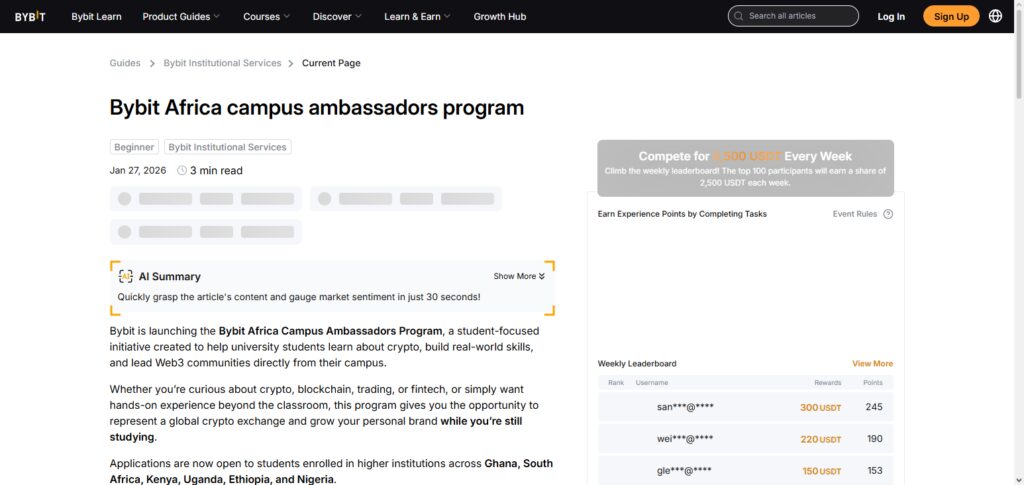Click the Username column header
Image resolution: width=1024 pixels, height=485 pixels.
[x=652, y=383]
